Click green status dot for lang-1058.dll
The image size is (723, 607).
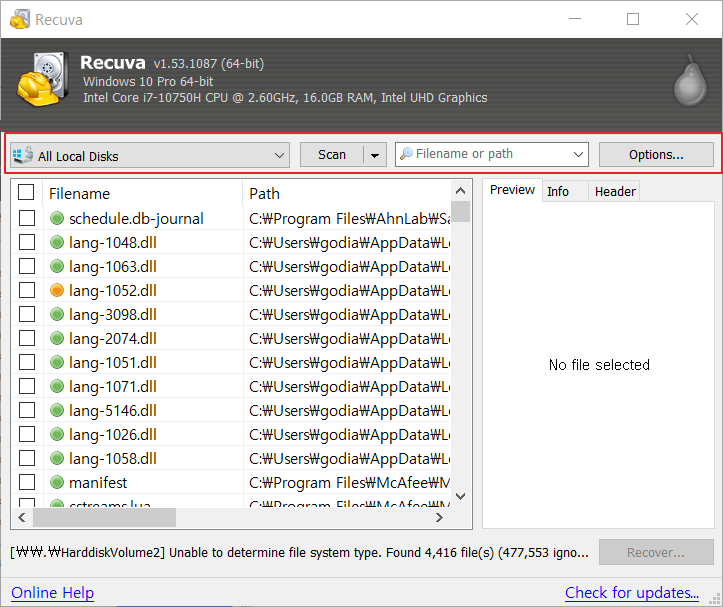pos(57,458)
